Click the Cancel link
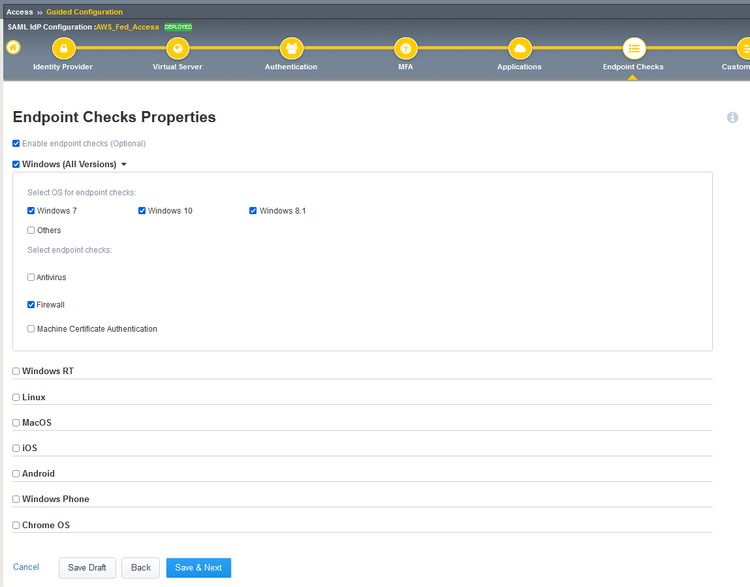 pos(26,567)
